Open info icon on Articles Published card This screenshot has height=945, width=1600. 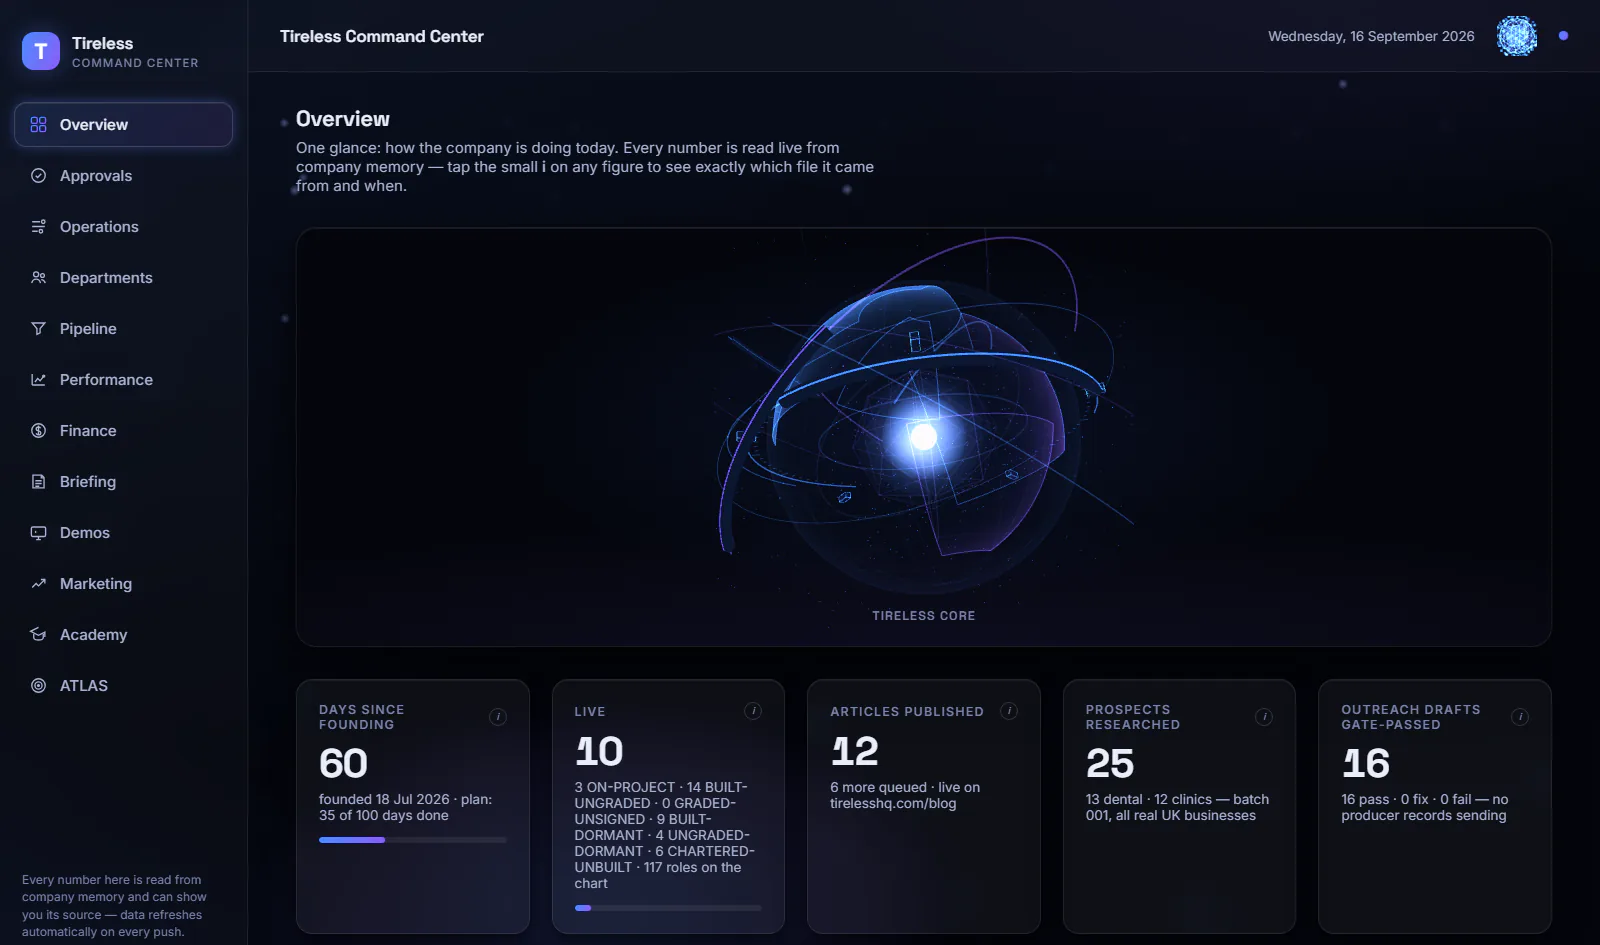tap(1009, 711)
